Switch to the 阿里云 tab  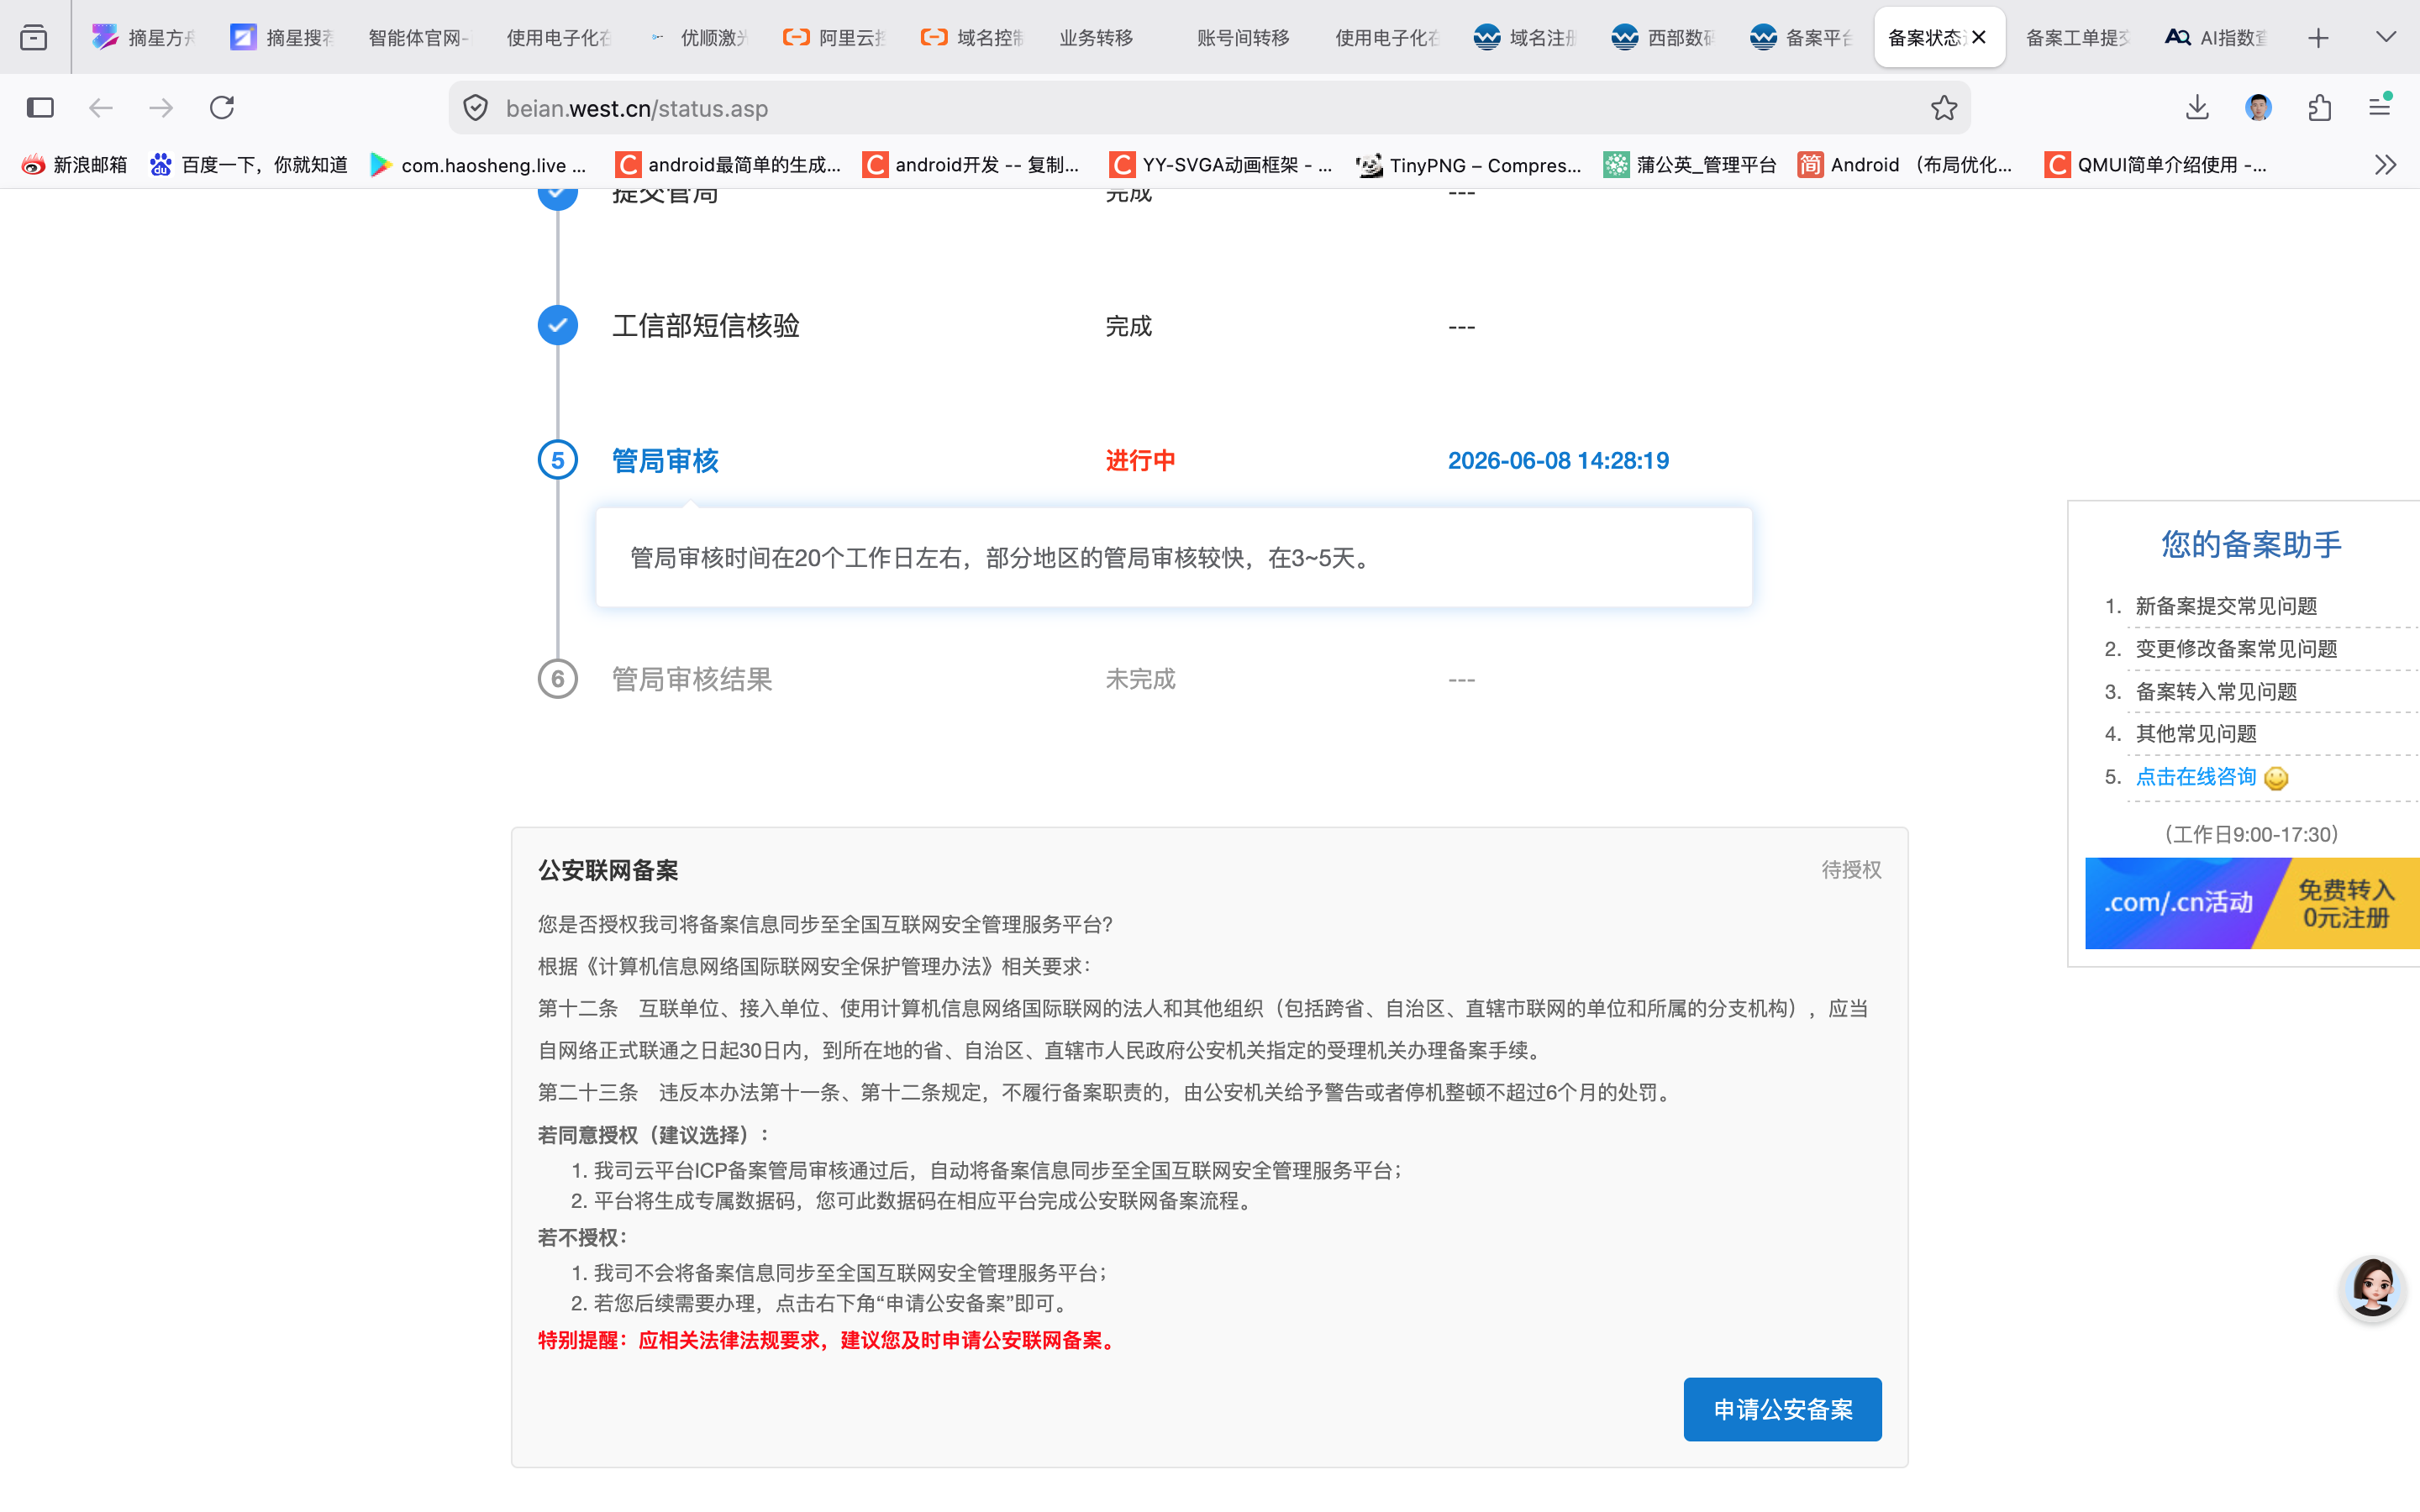[836, 38]
